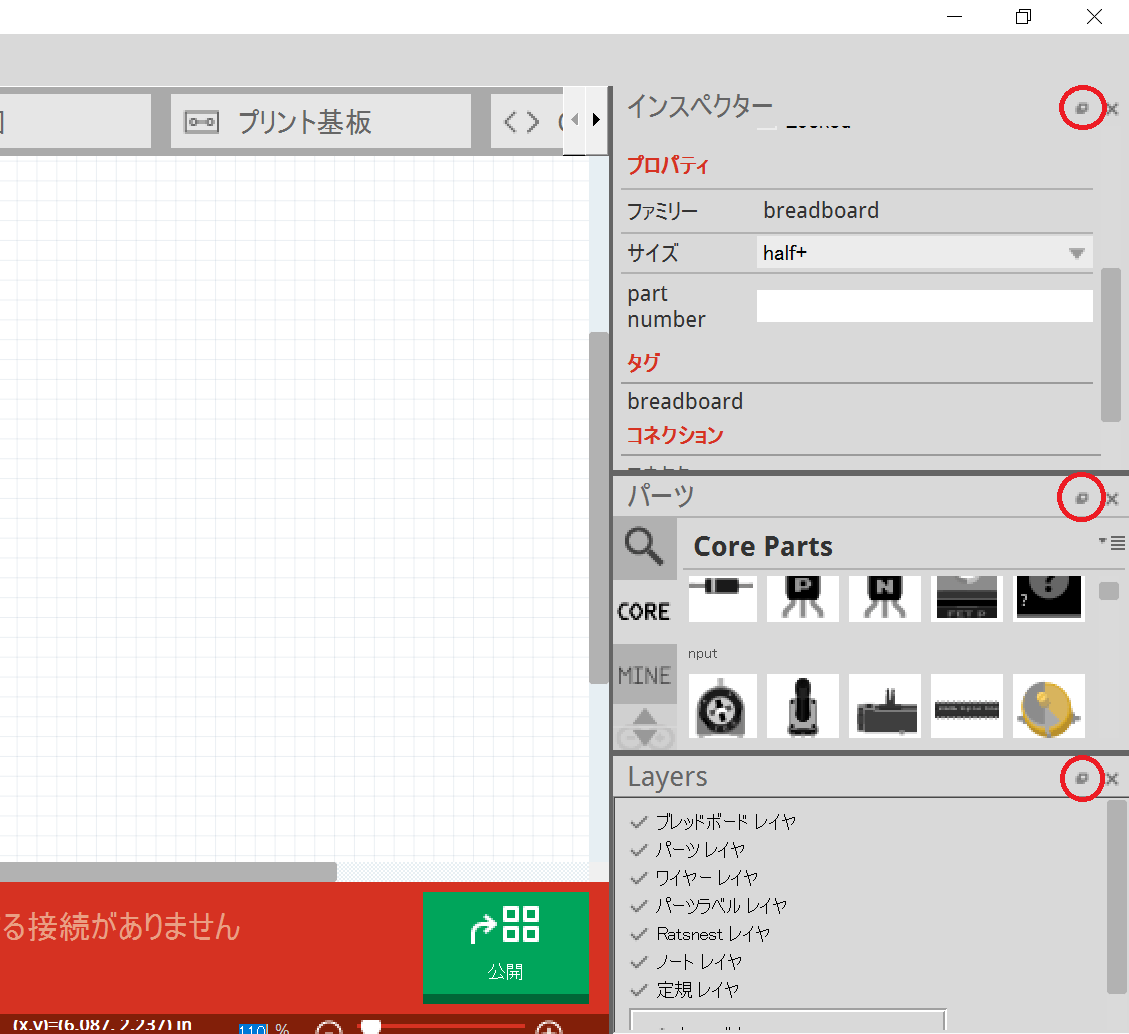Click the 接続がありません routing status message
This screenshot has height=1034, width=1129.
click(x=121, y=927)
